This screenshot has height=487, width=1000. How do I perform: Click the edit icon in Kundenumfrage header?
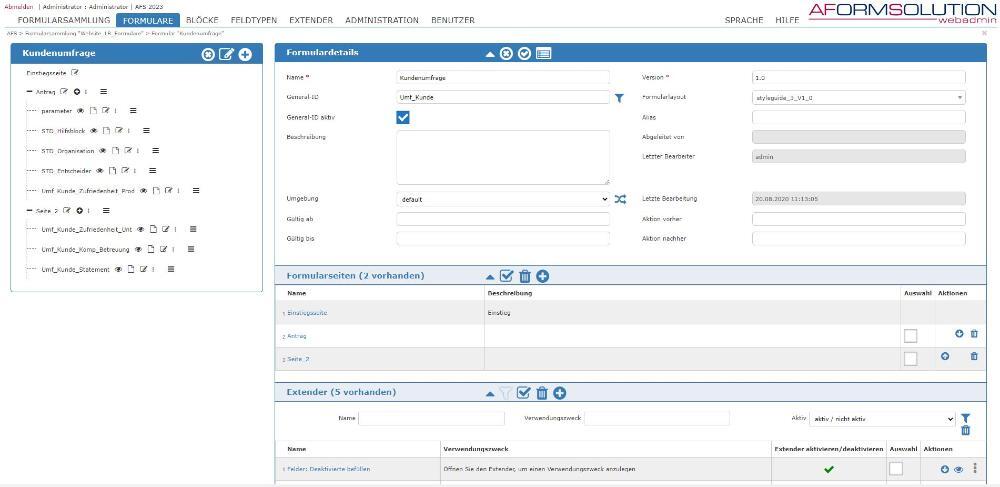[226, 54]
